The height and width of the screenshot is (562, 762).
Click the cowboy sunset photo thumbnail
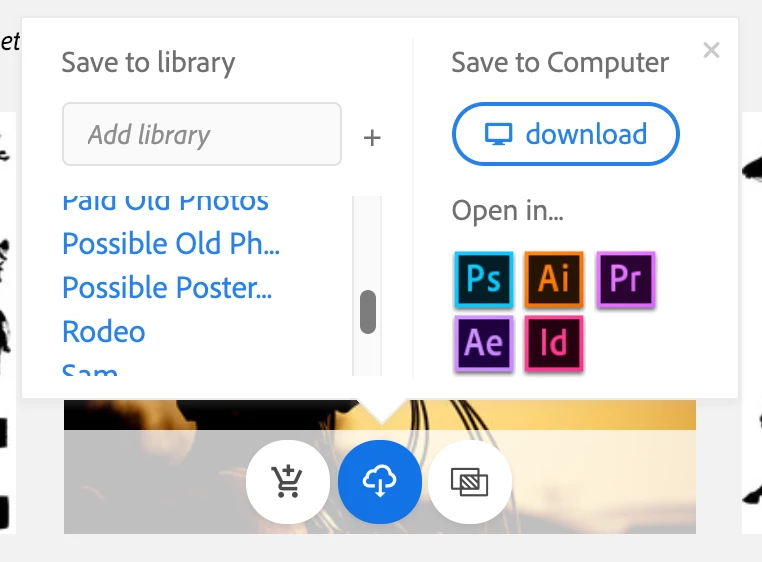380,467
